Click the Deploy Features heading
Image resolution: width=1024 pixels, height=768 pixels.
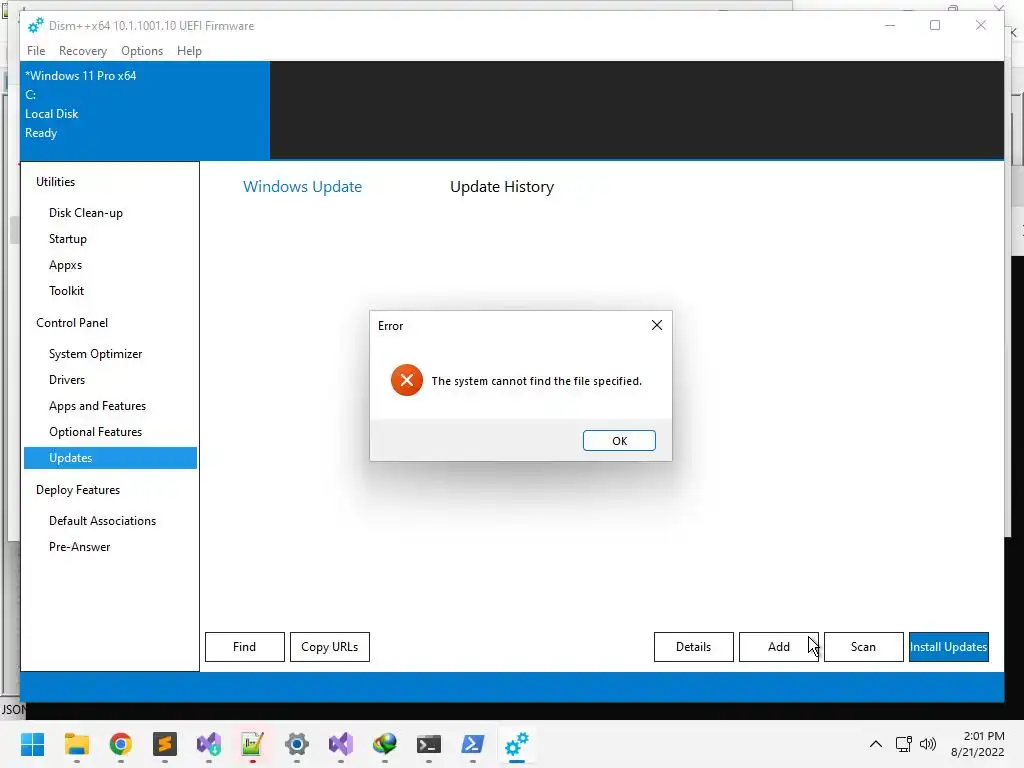(78, 490)
